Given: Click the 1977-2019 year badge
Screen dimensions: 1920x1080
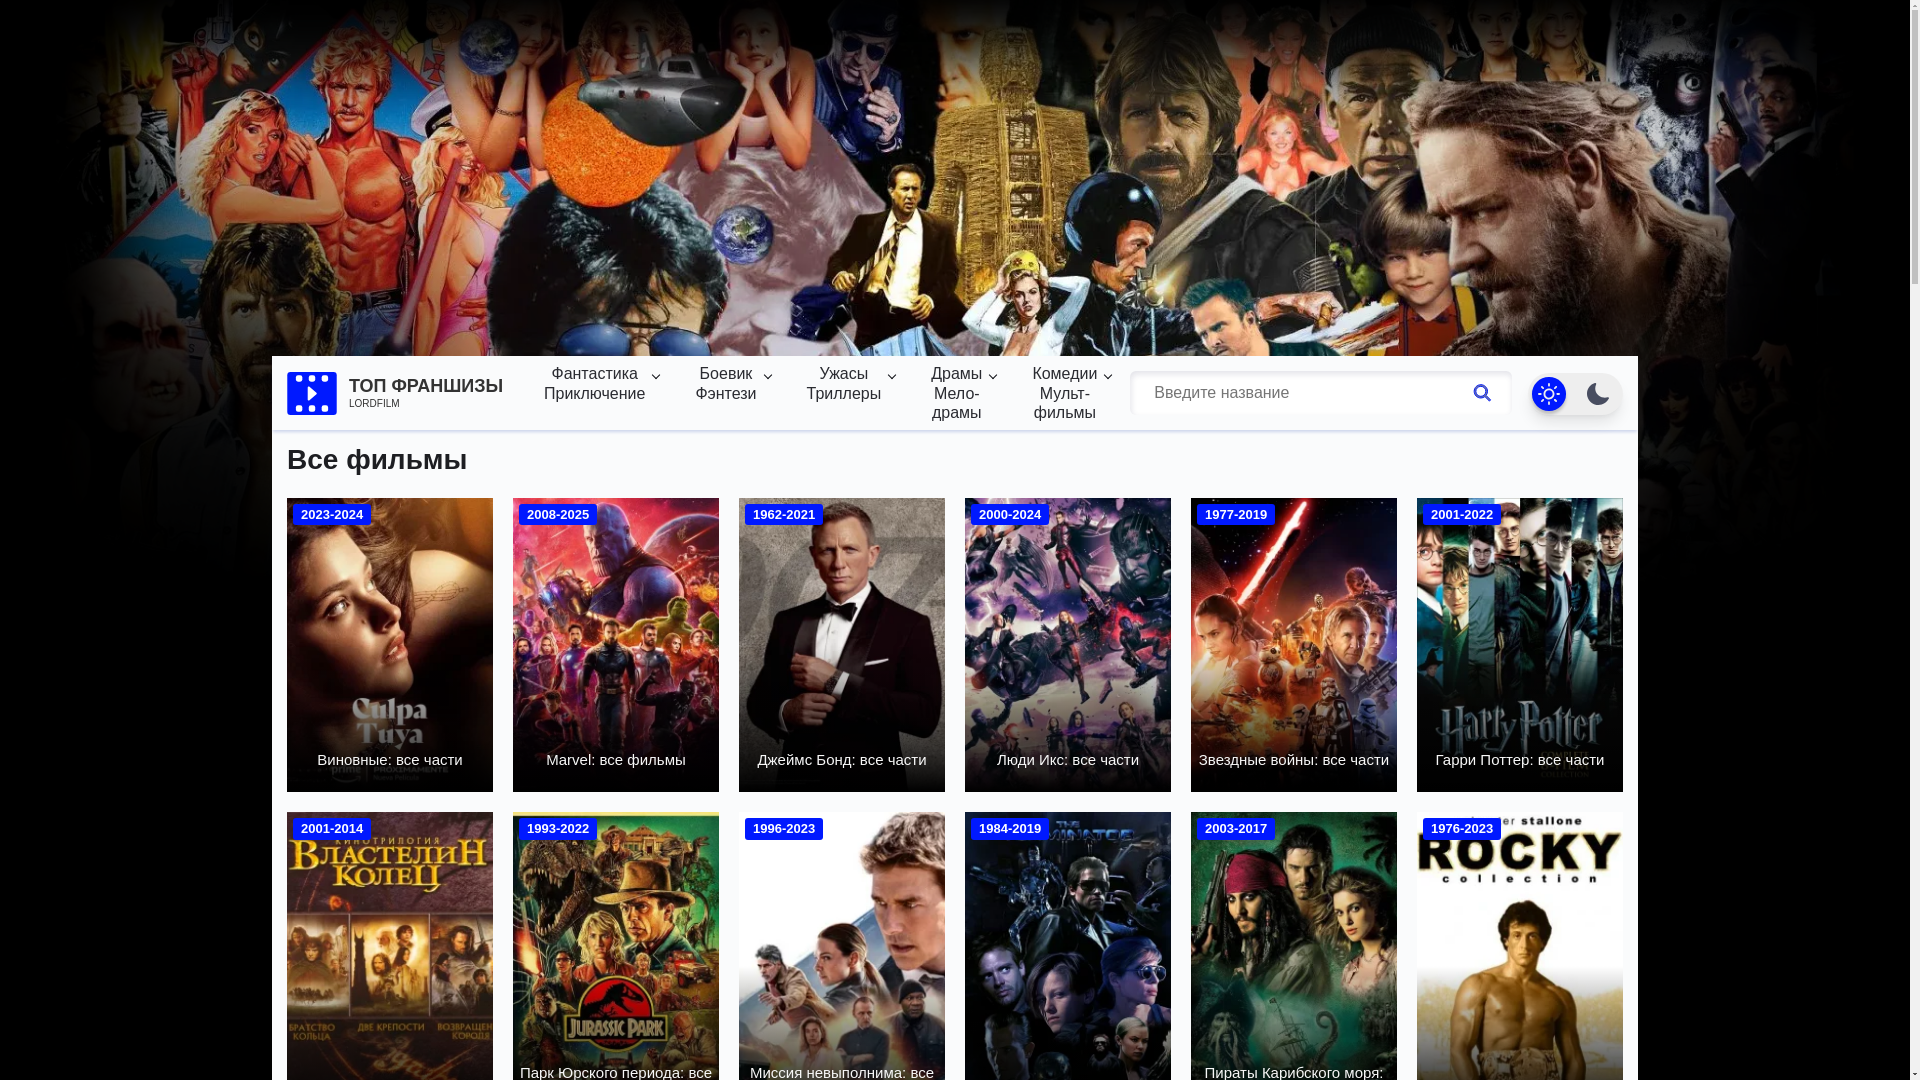Looking at the screenshot, I should click(1236, 515).
